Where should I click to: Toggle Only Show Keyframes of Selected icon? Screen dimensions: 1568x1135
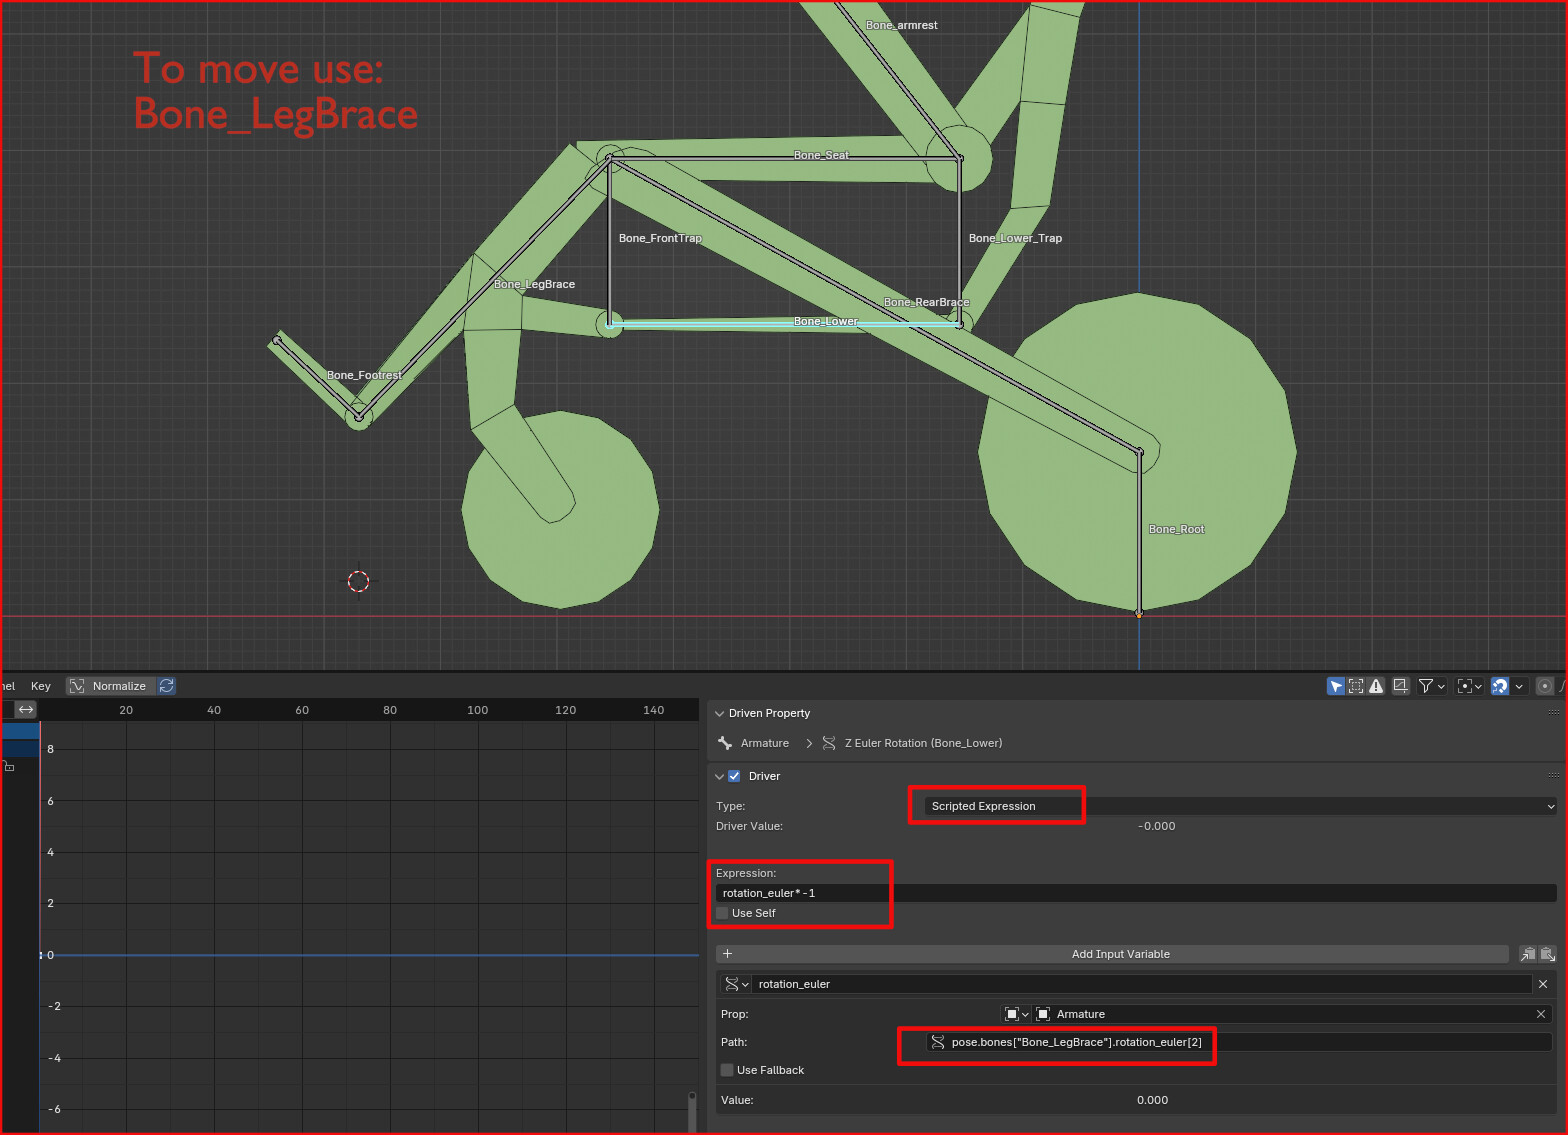point(1356,686)
